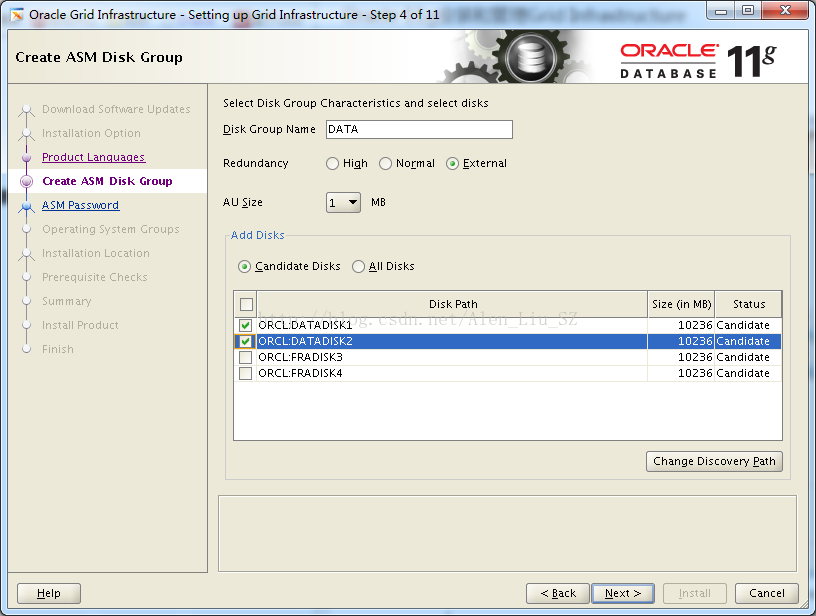
Task: Close the installer window
Action: (786, 11)
